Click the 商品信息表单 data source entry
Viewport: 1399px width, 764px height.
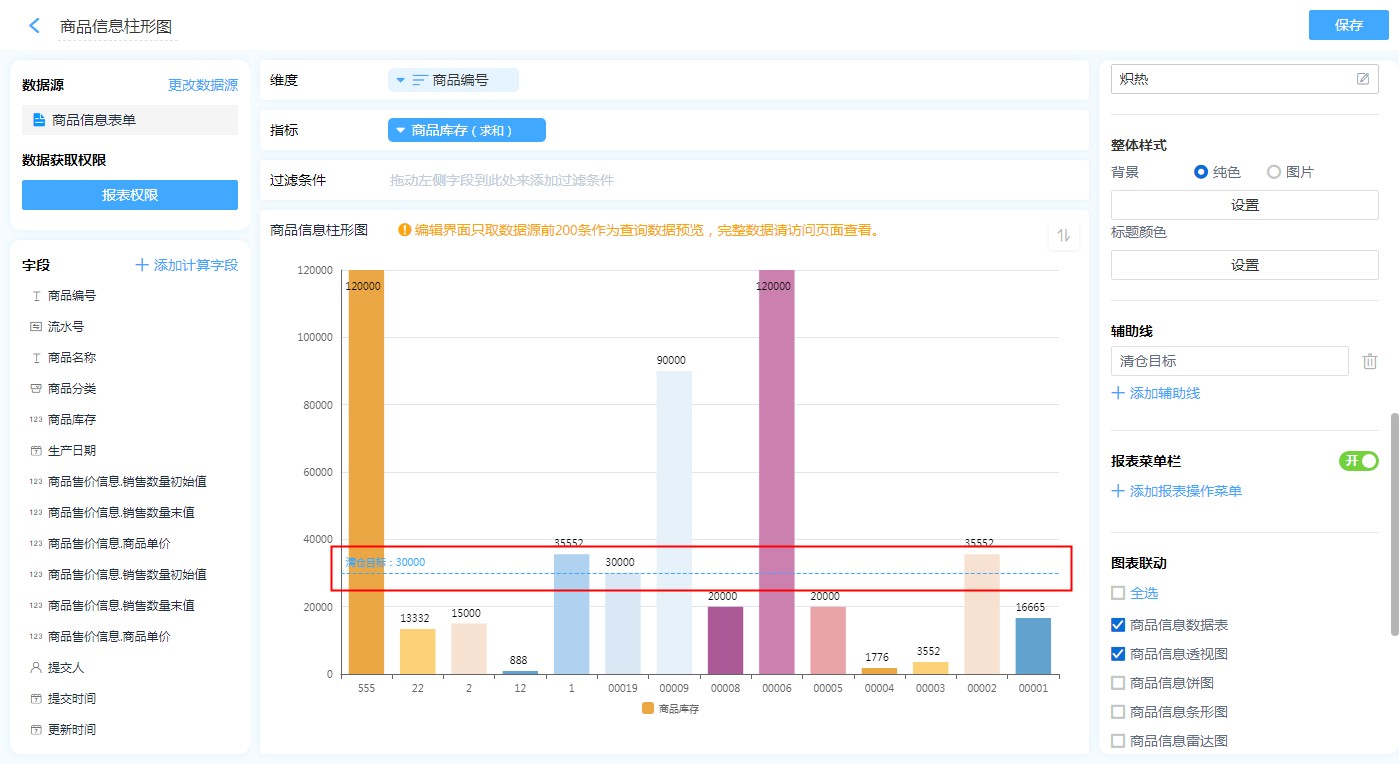93,120
